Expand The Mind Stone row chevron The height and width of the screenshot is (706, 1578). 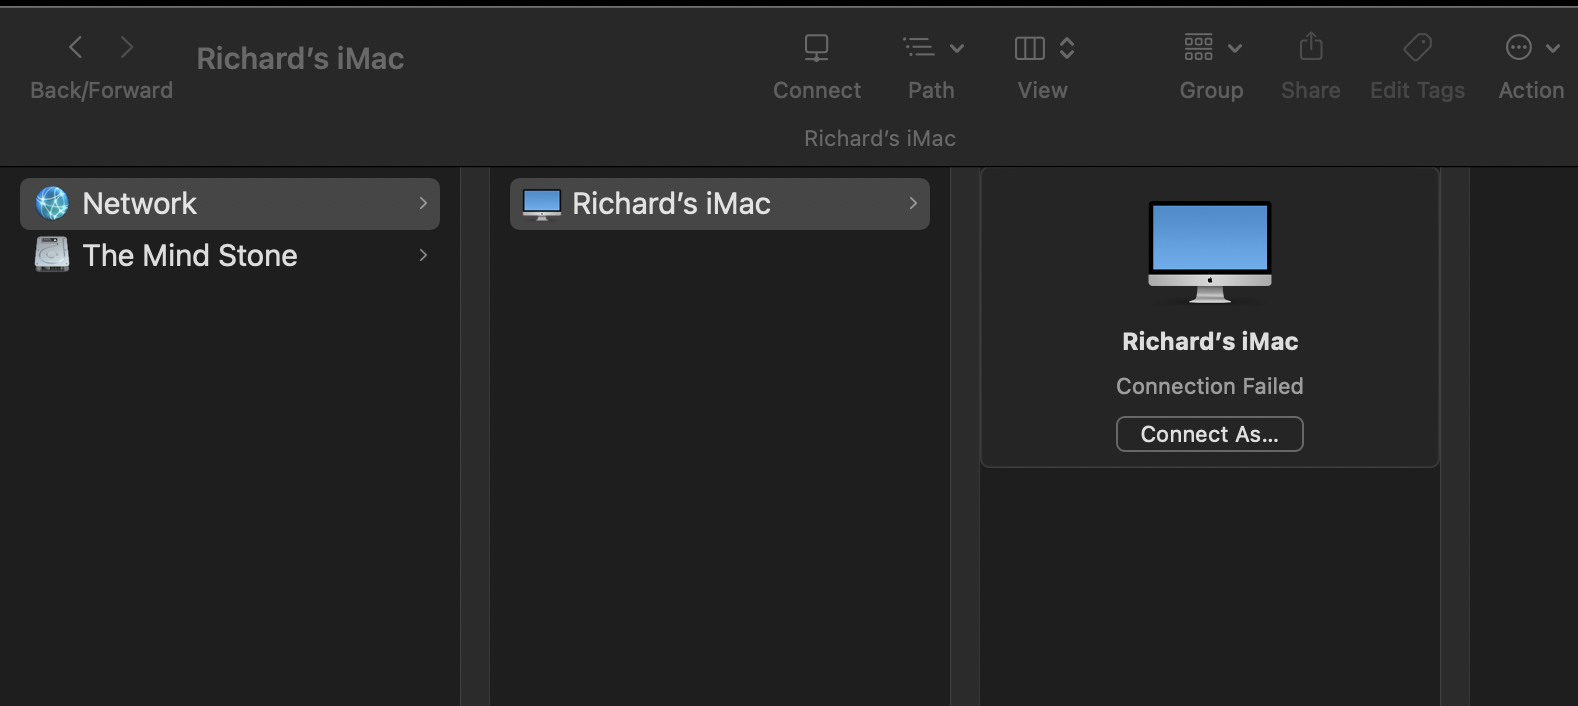click(423, 255)
